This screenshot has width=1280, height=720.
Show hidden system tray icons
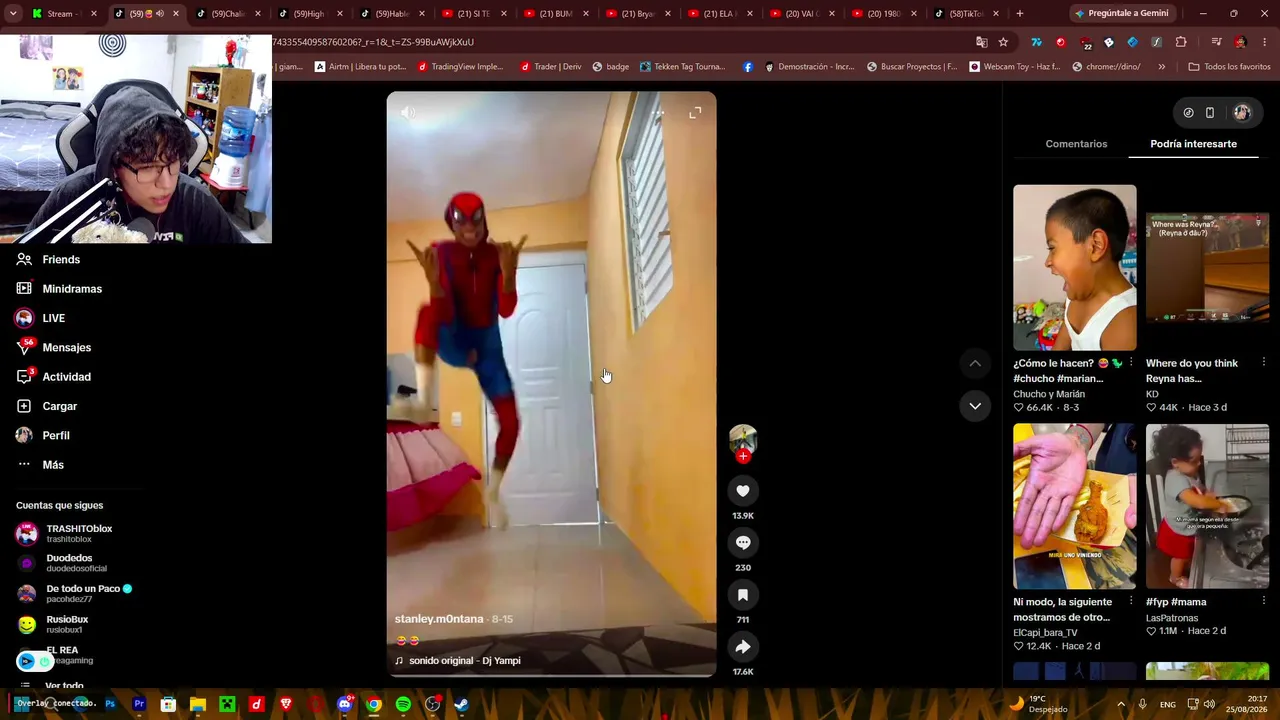coord(1120,704)
